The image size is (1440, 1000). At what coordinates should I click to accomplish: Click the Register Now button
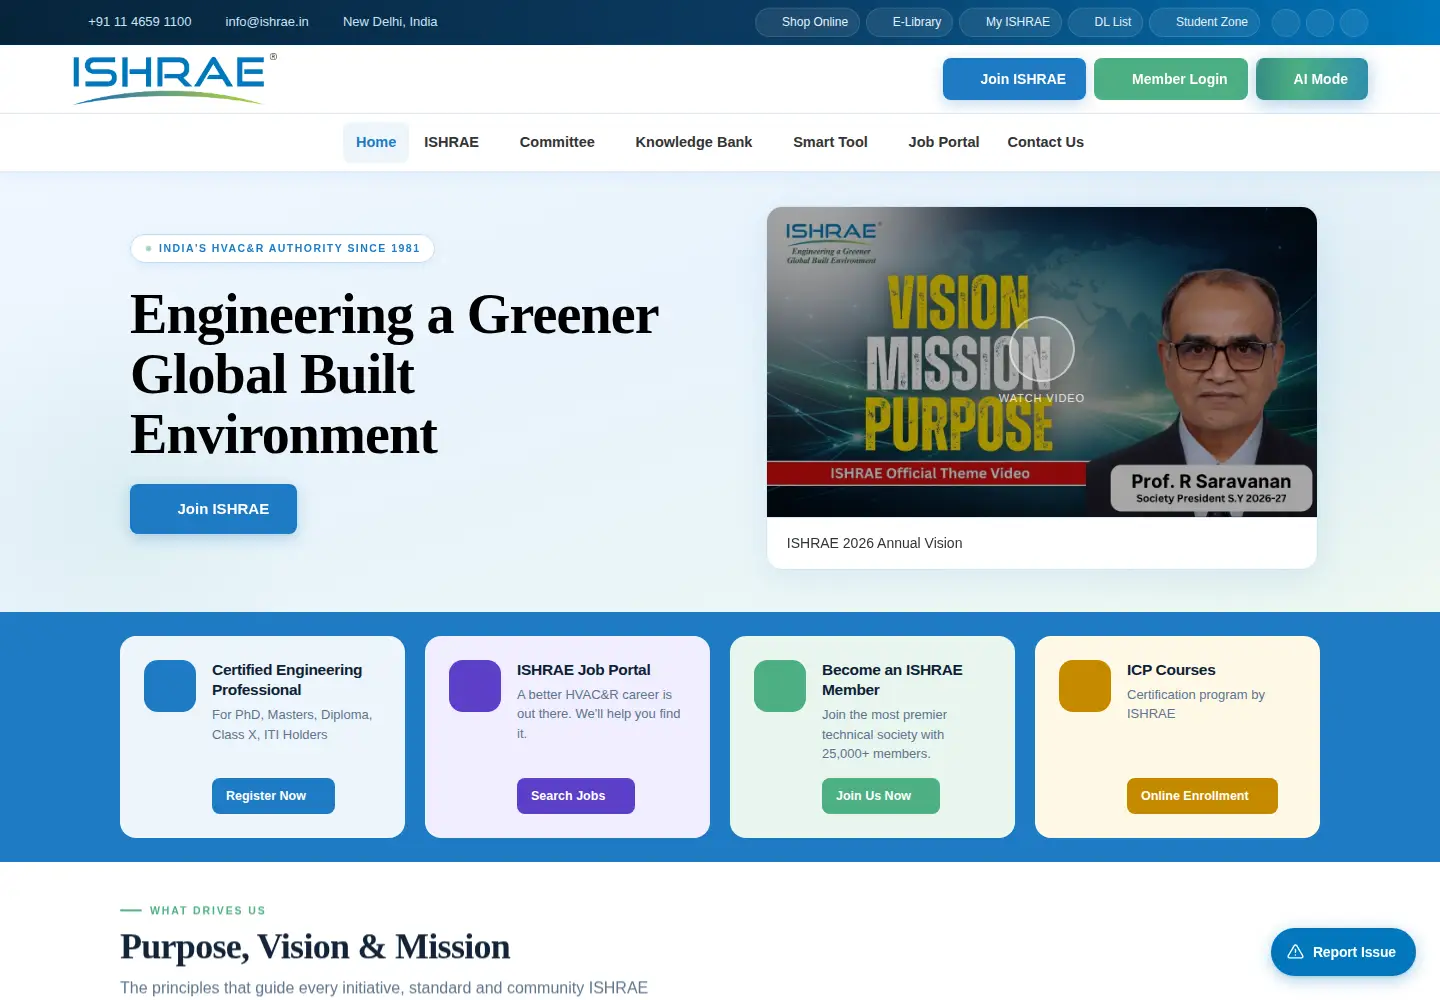coord(273,796)
